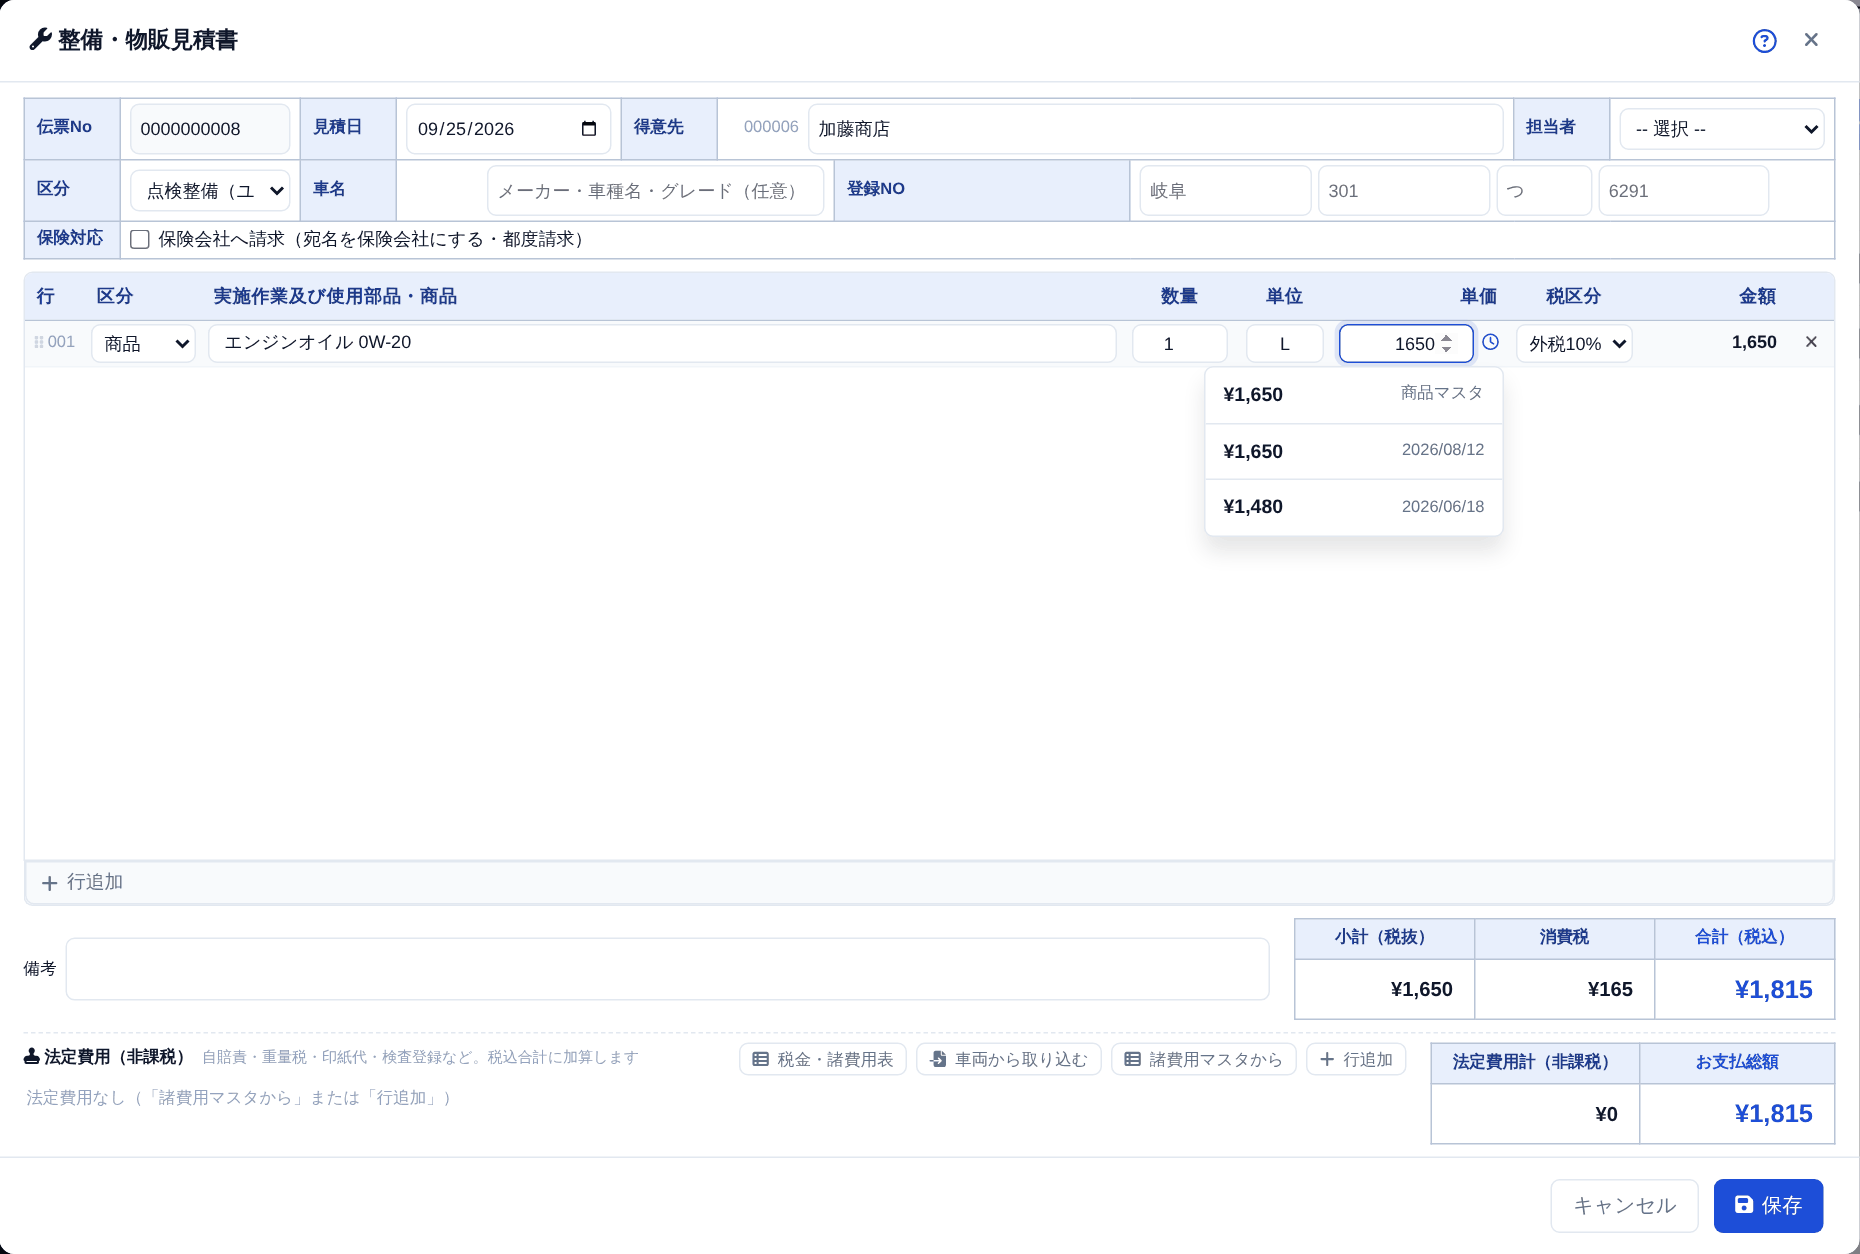Viewport: 1860px width, 1254px height.
Task: Close the estimate dialog with the X icon
Action: point(1811,40)
